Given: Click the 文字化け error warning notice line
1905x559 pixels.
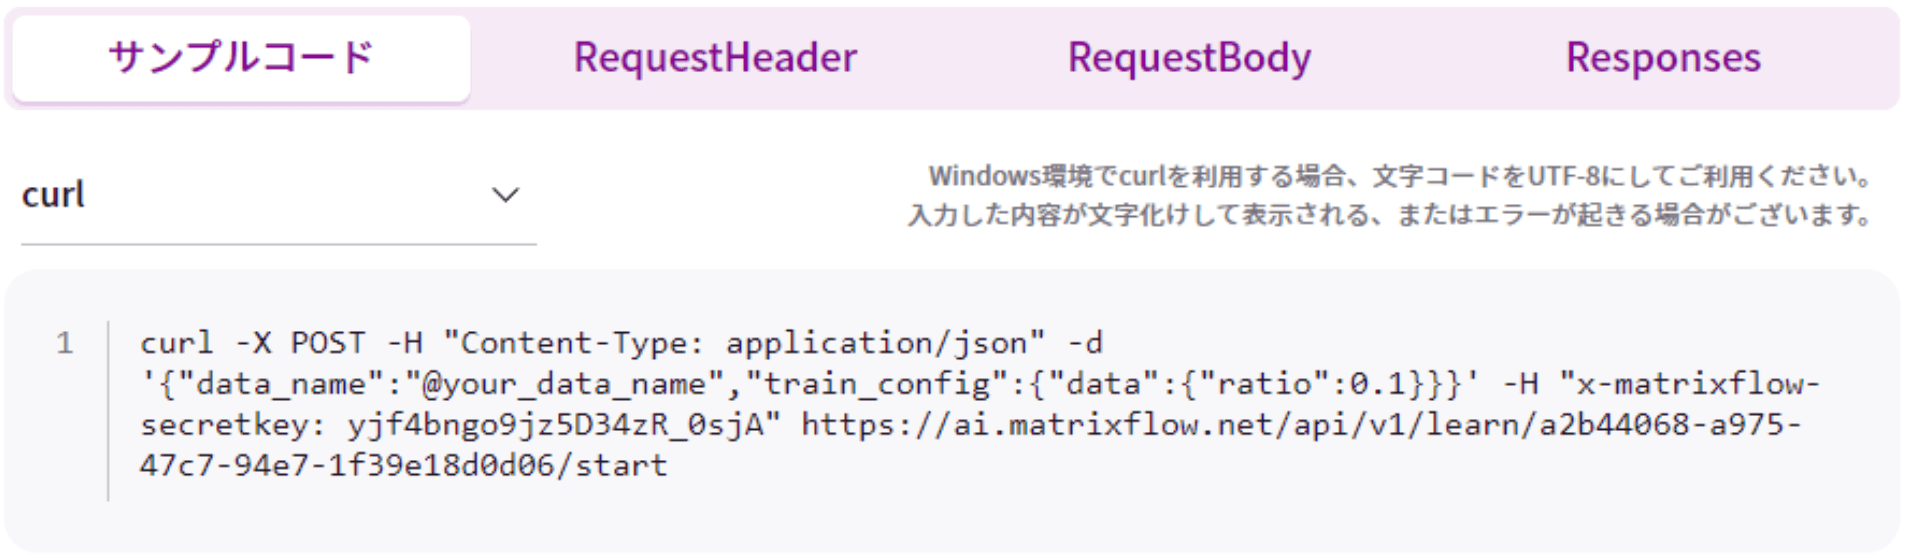Looking at the screenshot, I should click(1390, 215).
